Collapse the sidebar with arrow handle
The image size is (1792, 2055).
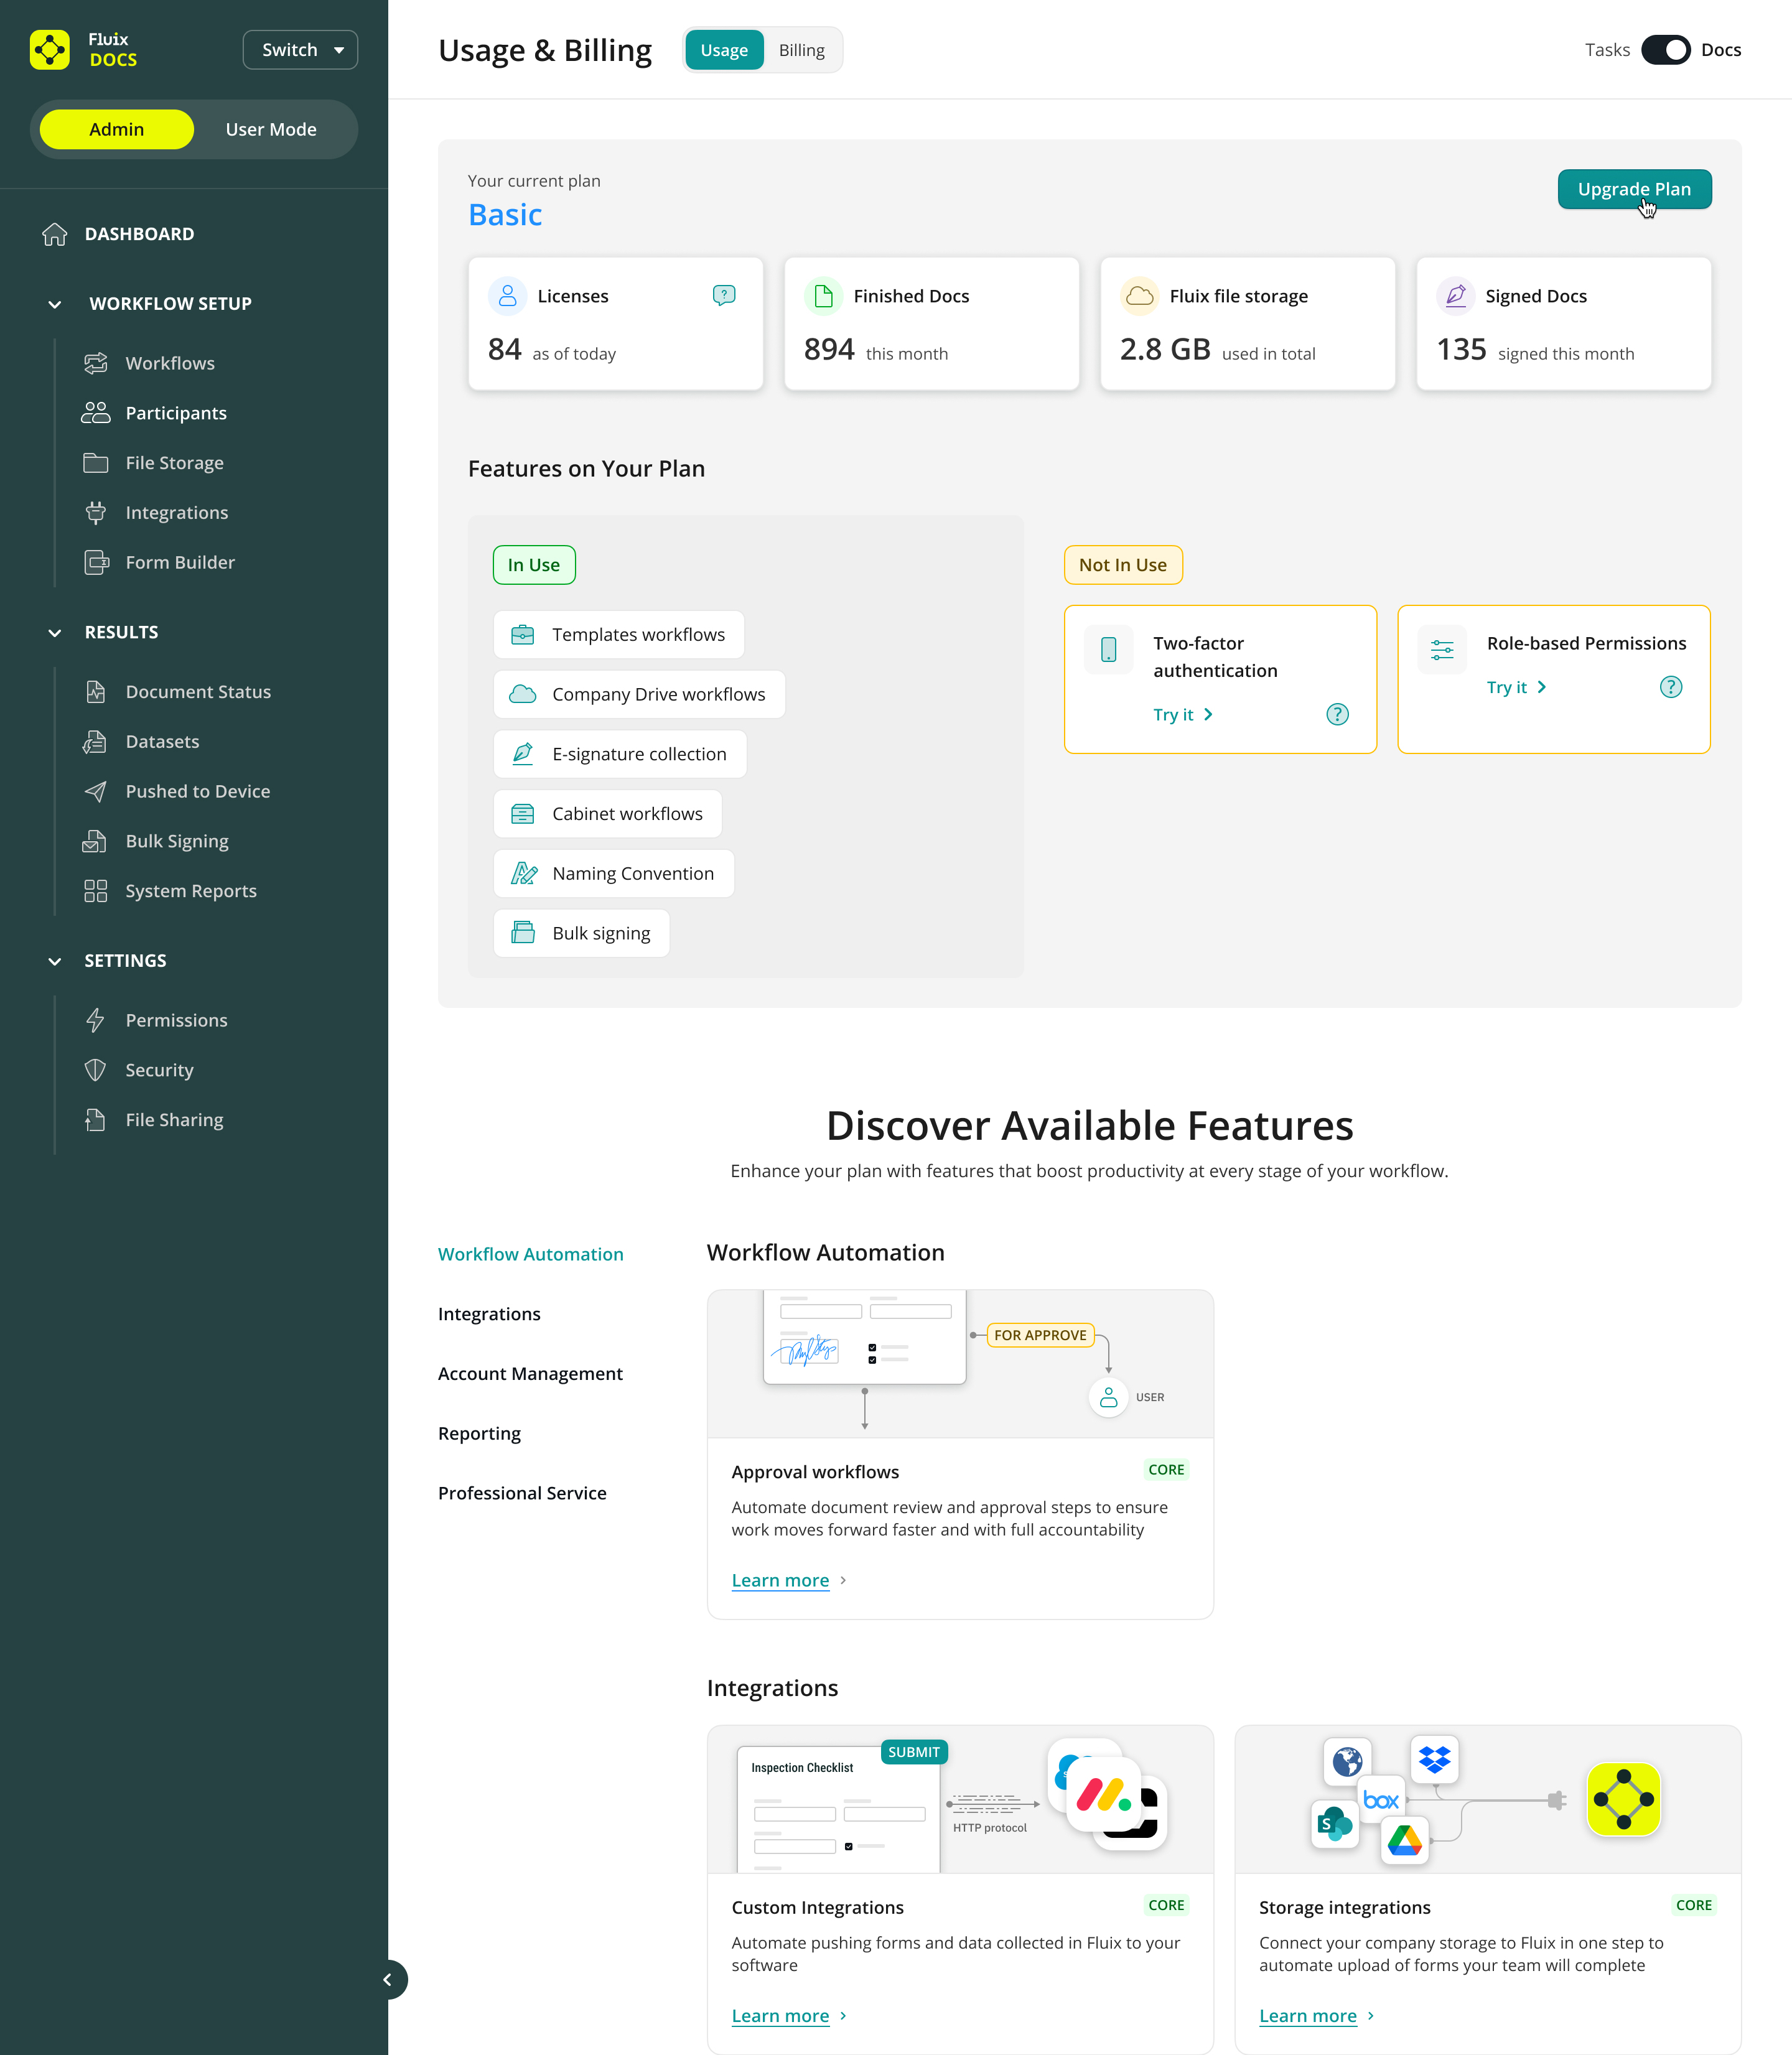[388, 1979]
